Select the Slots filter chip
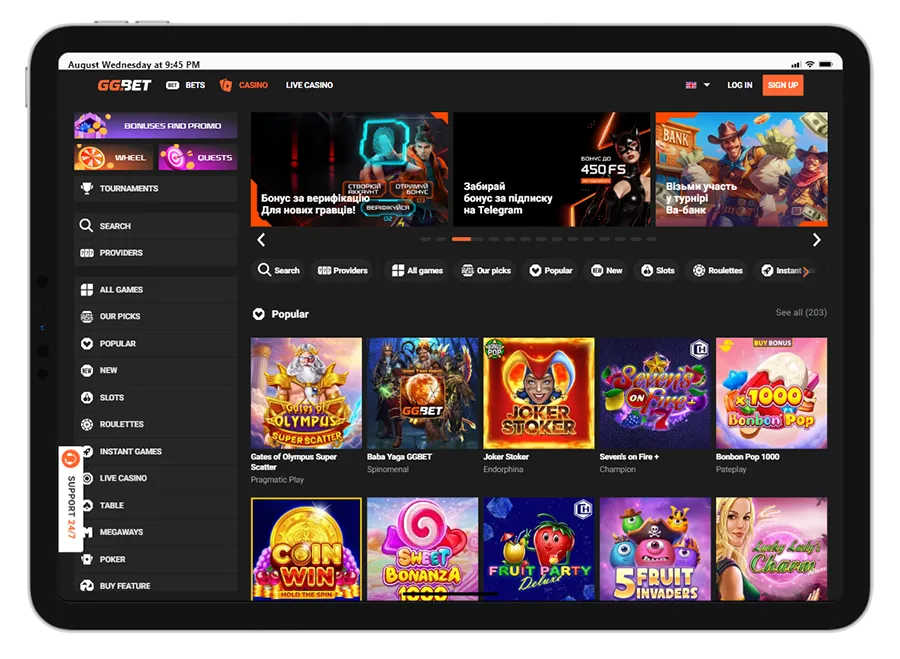Viewport: 900px width, 659px height. pos(658,270)
